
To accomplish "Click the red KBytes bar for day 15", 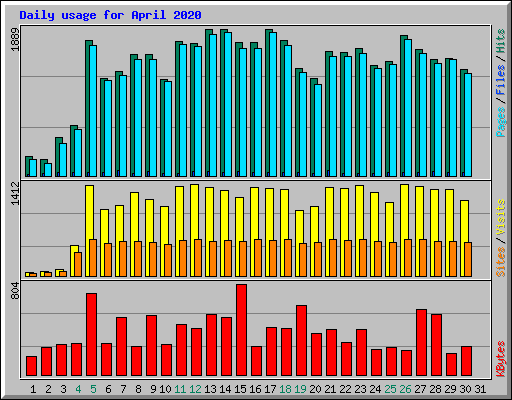I will click(242, 330).
